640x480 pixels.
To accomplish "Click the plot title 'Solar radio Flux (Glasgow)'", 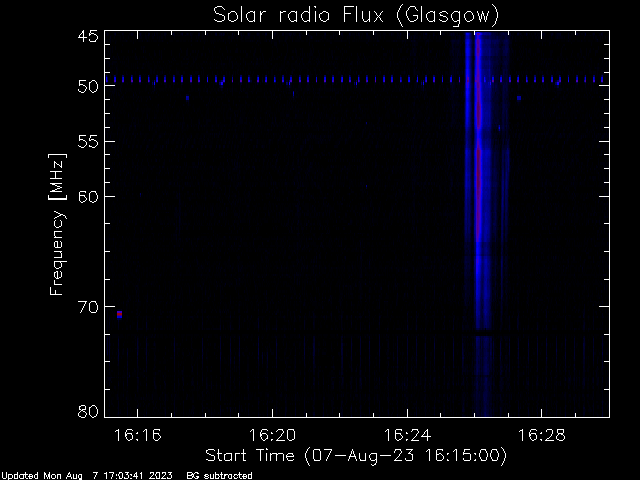I will 356,16.
